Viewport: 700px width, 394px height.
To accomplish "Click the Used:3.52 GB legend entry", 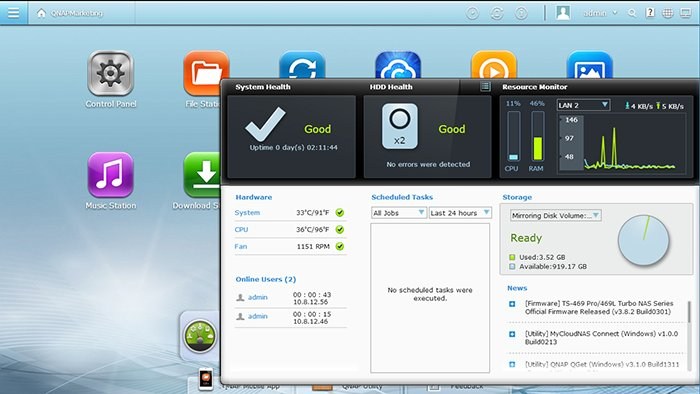I will click(x=537, y=257).
